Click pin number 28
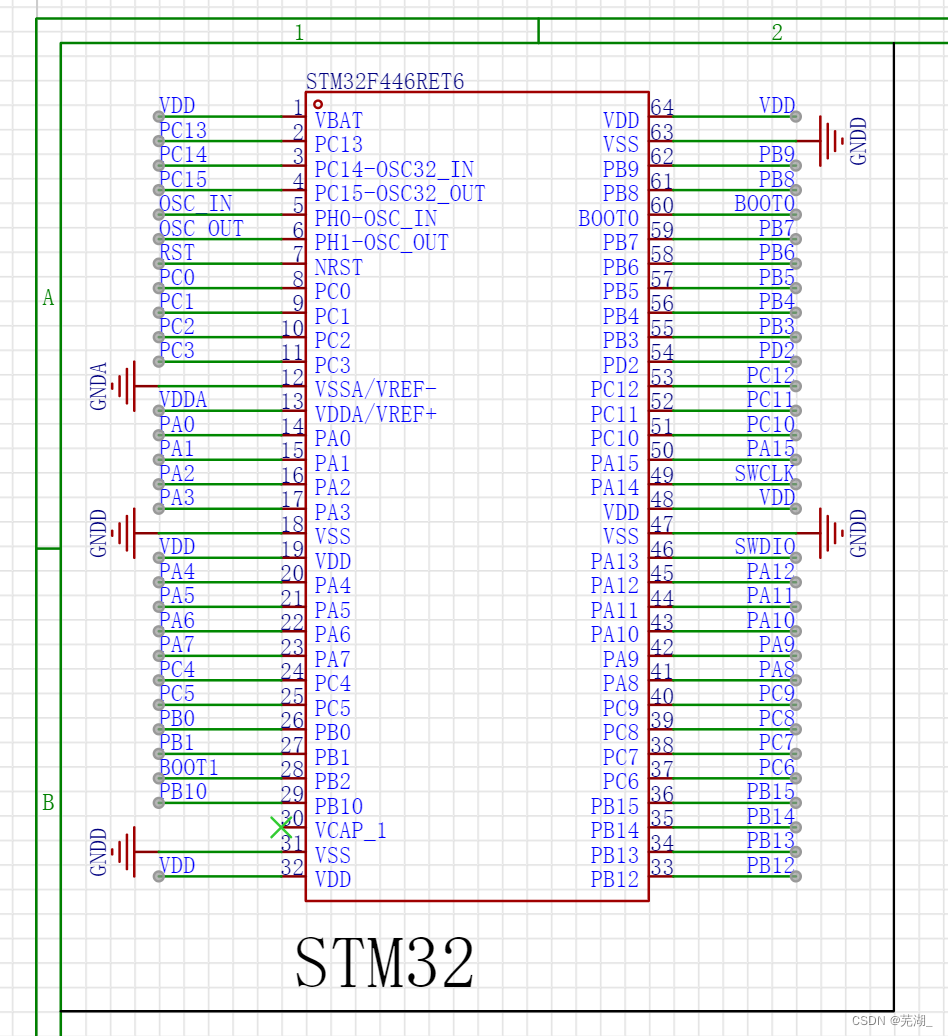The image size is (948, 1036). tap(293, 768)
